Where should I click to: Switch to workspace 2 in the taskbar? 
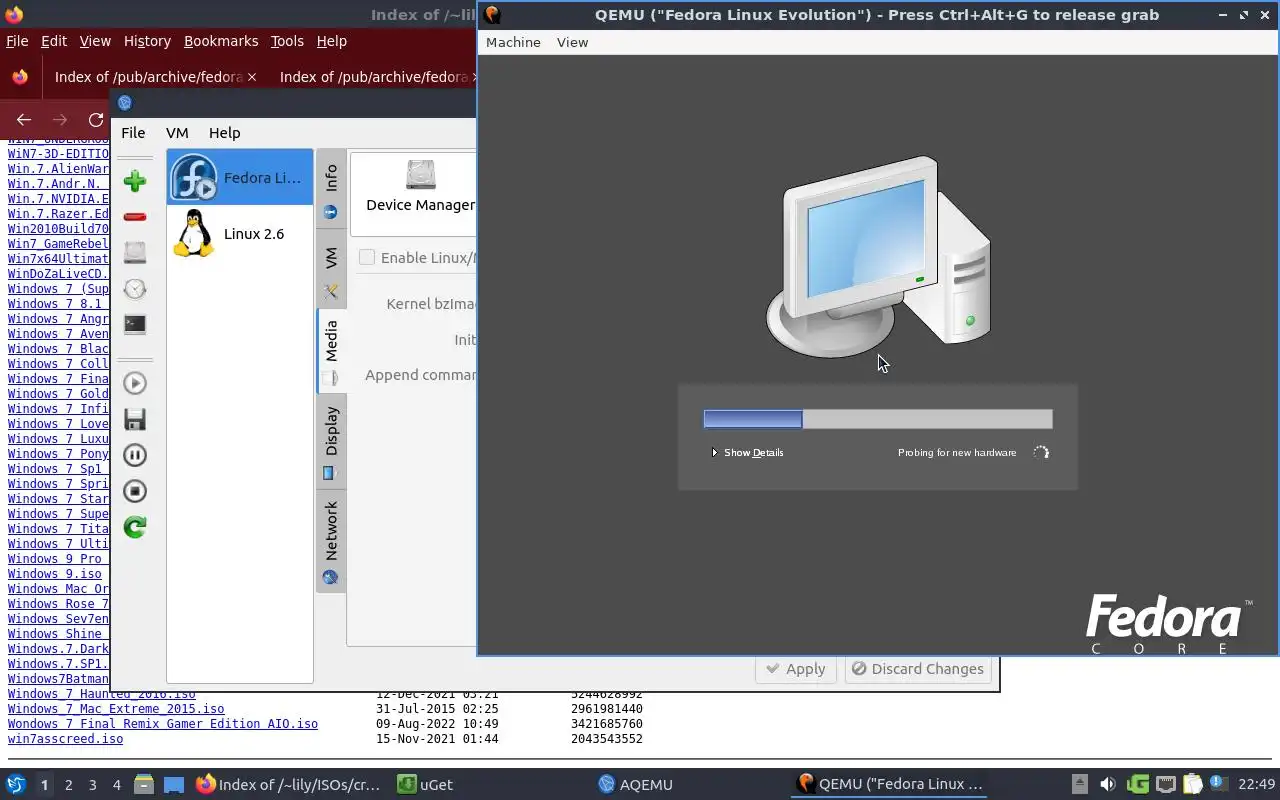[x=69, y=785]
